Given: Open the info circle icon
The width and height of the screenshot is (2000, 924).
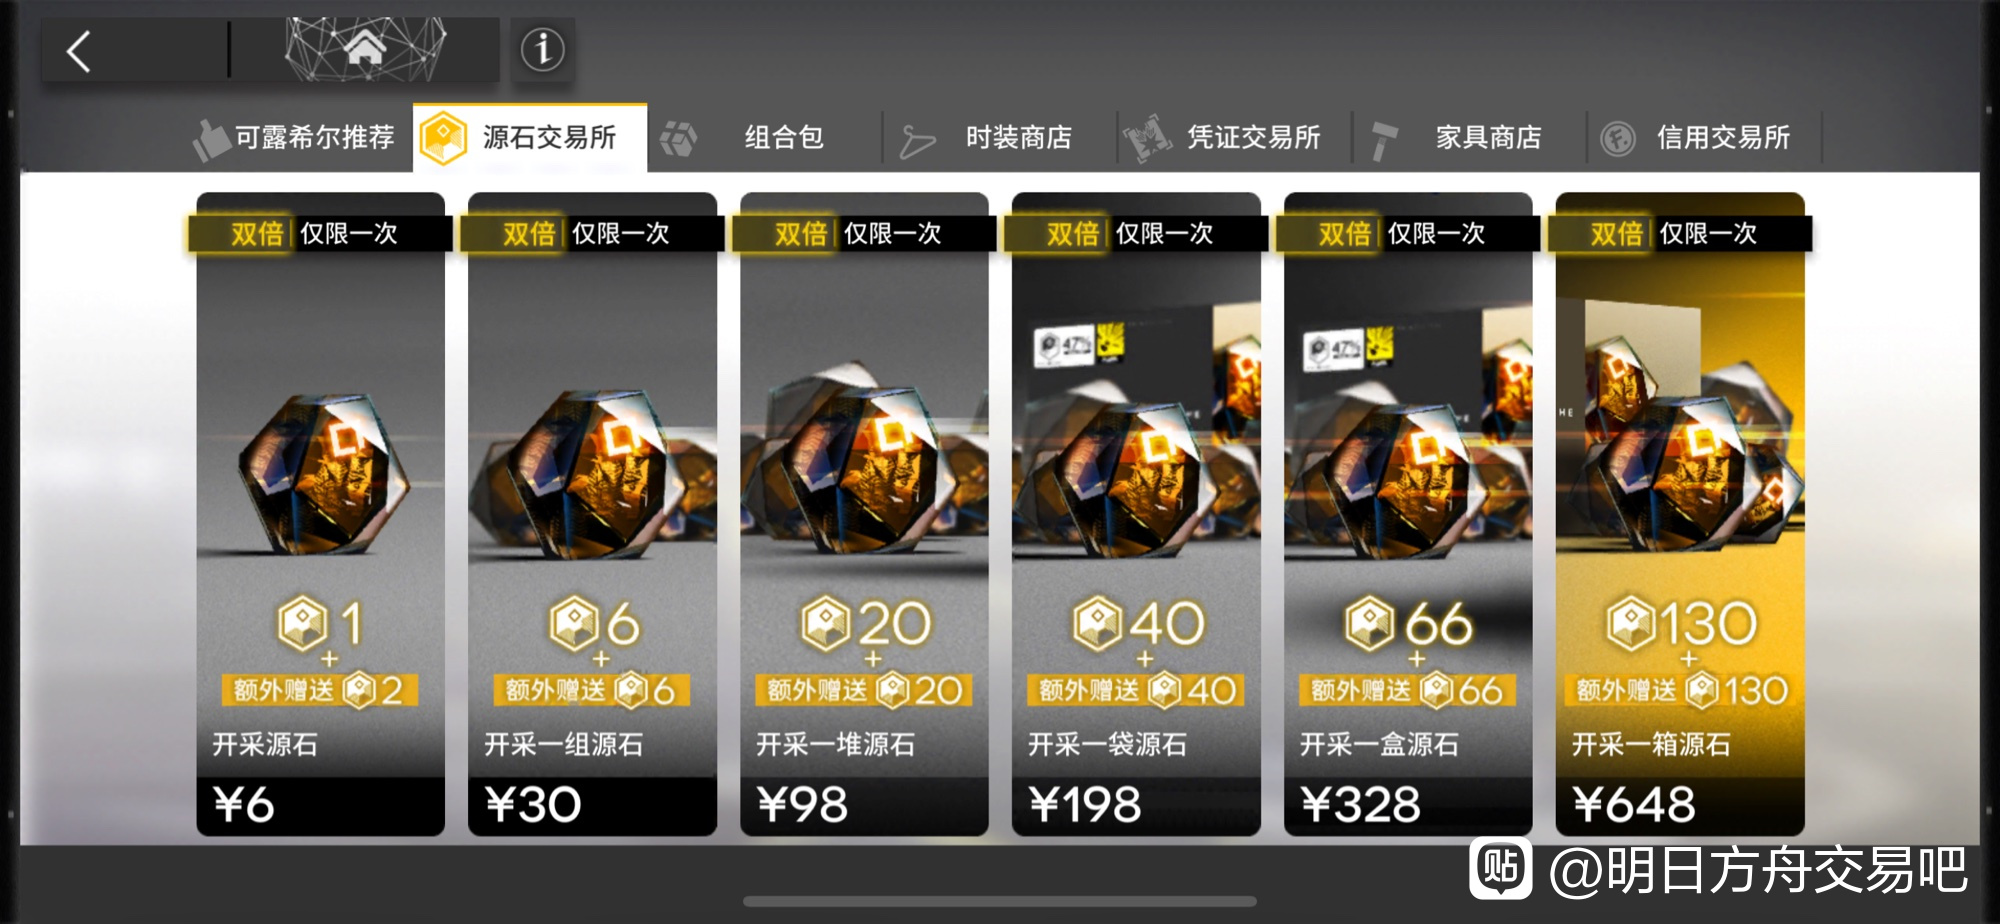Looking at the screenshot, I should (543, 49).
